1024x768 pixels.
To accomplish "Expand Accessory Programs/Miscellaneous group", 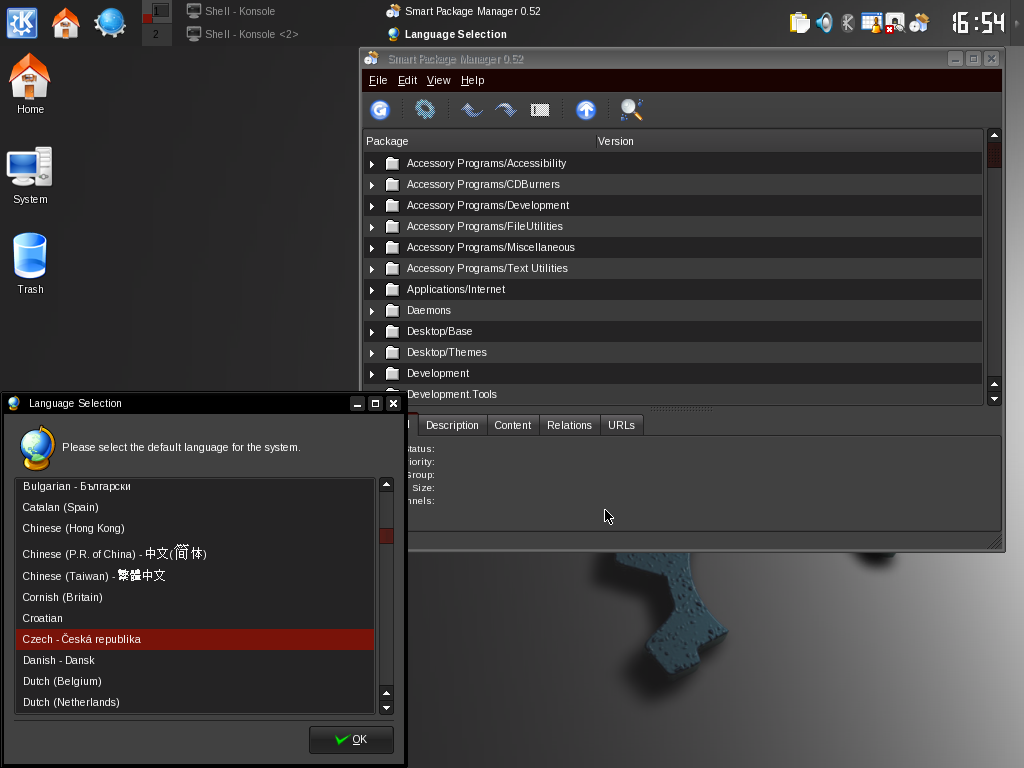I will coord(372,248).
